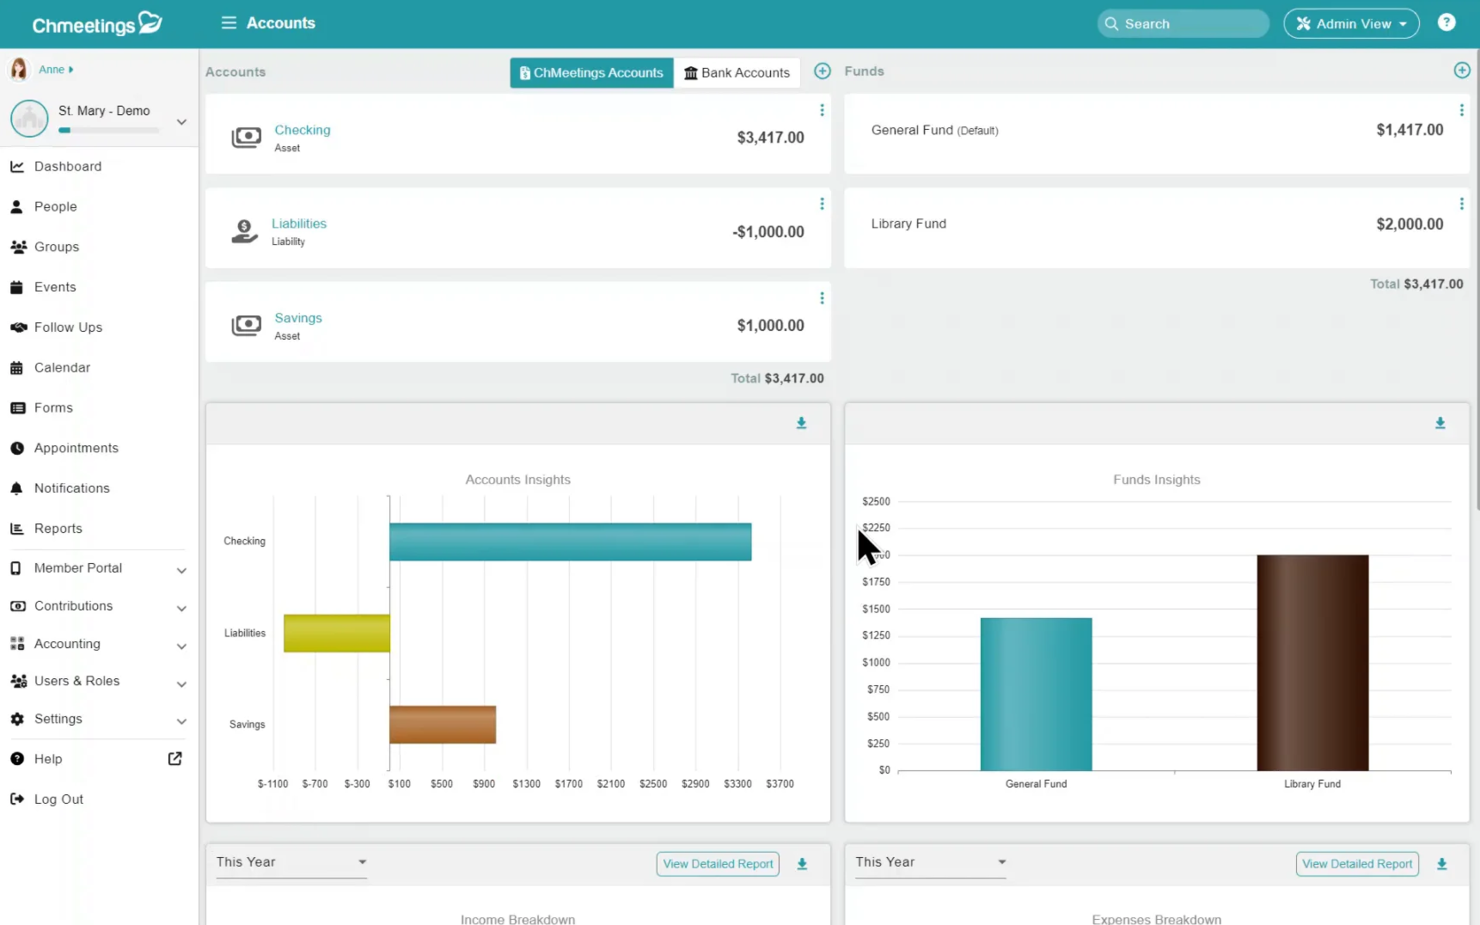1480x925 pixels.
Task: Open Reports from the sidebar
Action: click(58, 528)
